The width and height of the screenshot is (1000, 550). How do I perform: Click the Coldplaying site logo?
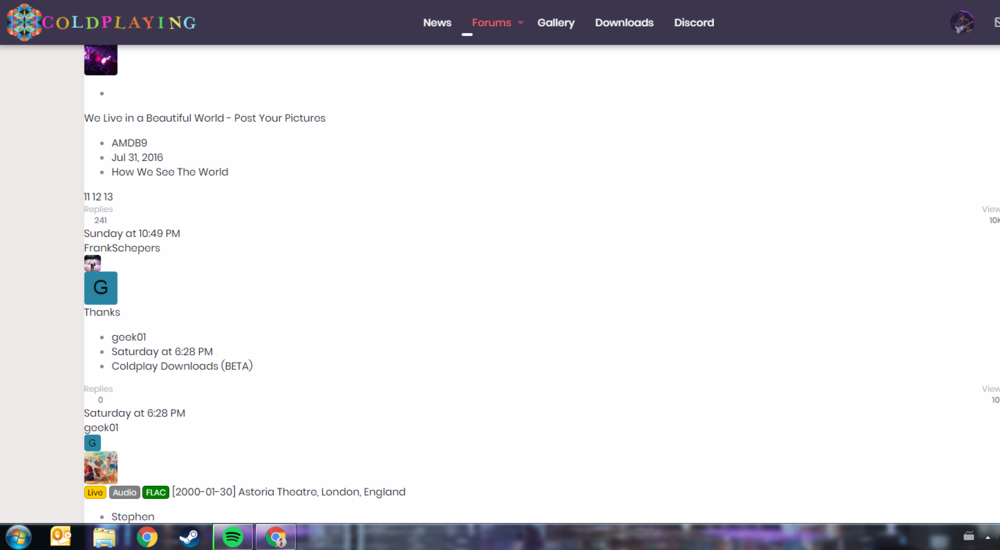click(101, 22)
